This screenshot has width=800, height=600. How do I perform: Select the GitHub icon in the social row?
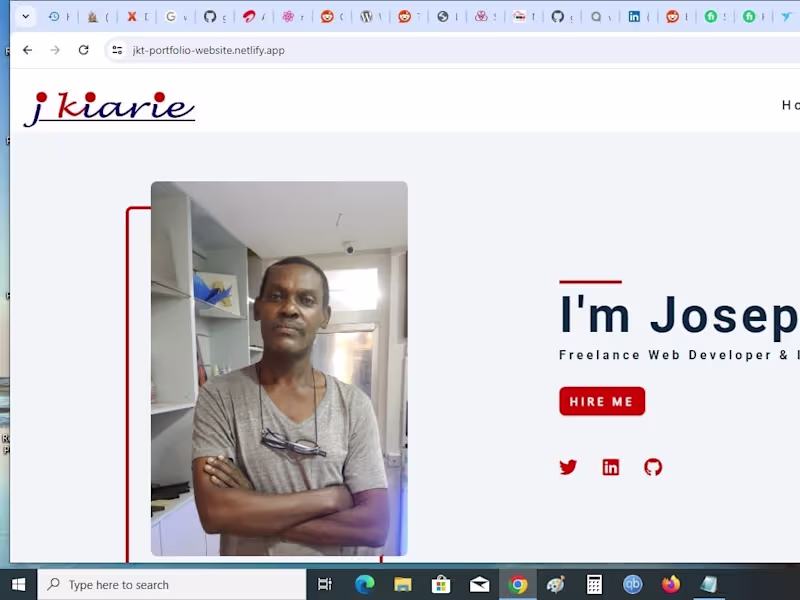[x=653, y=467]
